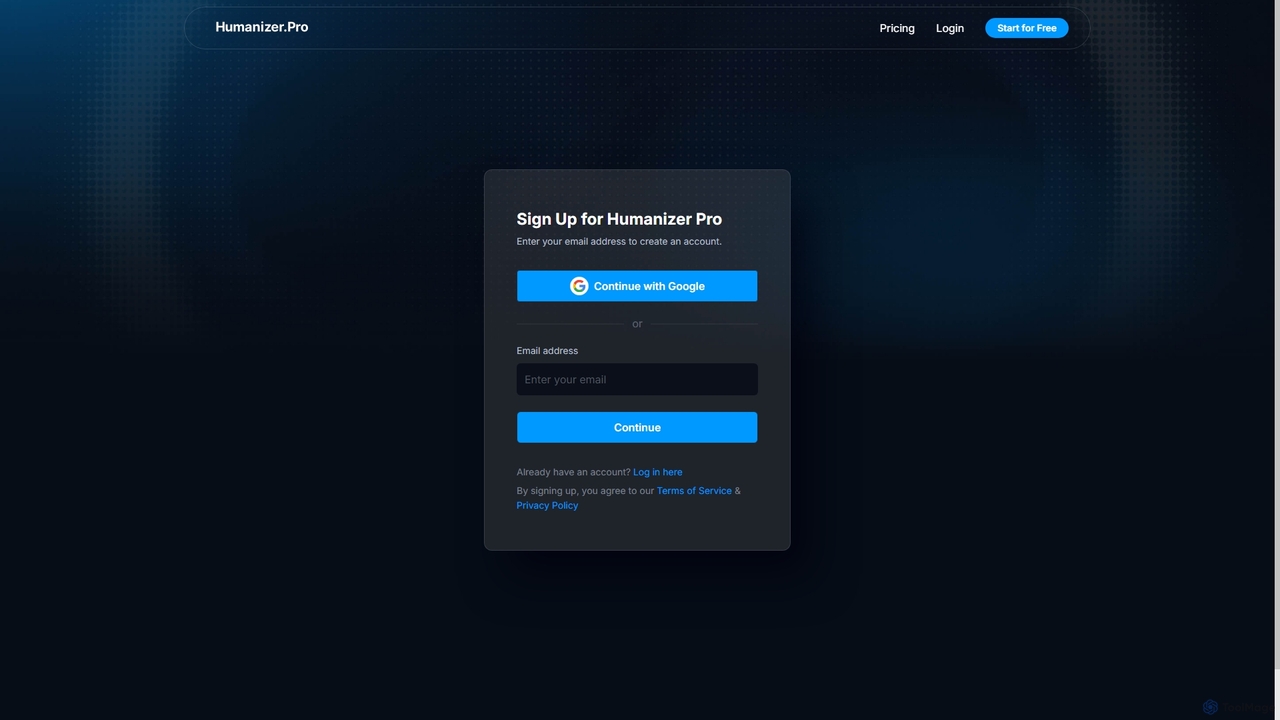
Task: Click the blue Continue button
Action: [637, 427]
